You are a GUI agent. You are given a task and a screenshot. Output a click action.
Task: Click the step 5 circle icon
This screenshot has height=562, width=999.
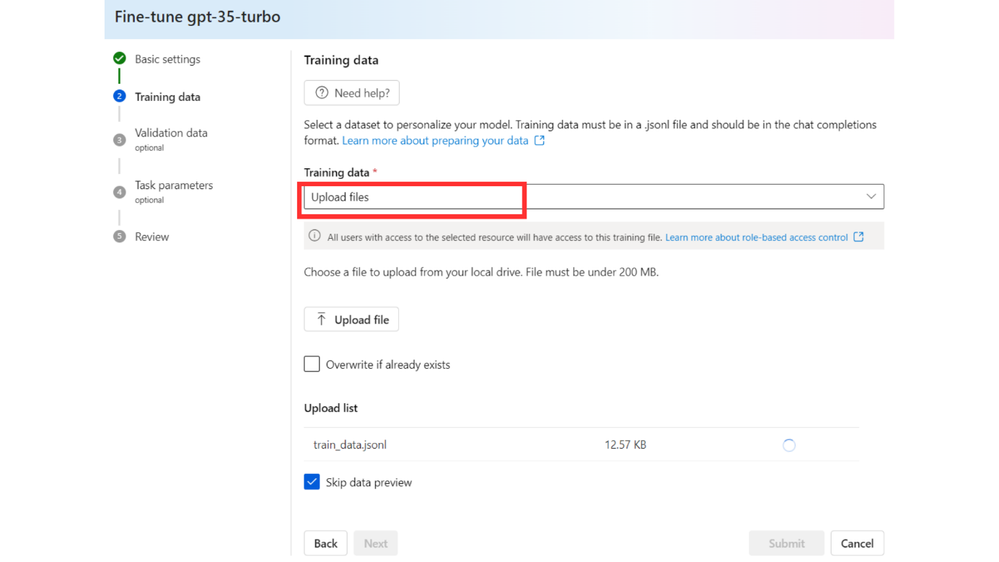tap(119, 236)
